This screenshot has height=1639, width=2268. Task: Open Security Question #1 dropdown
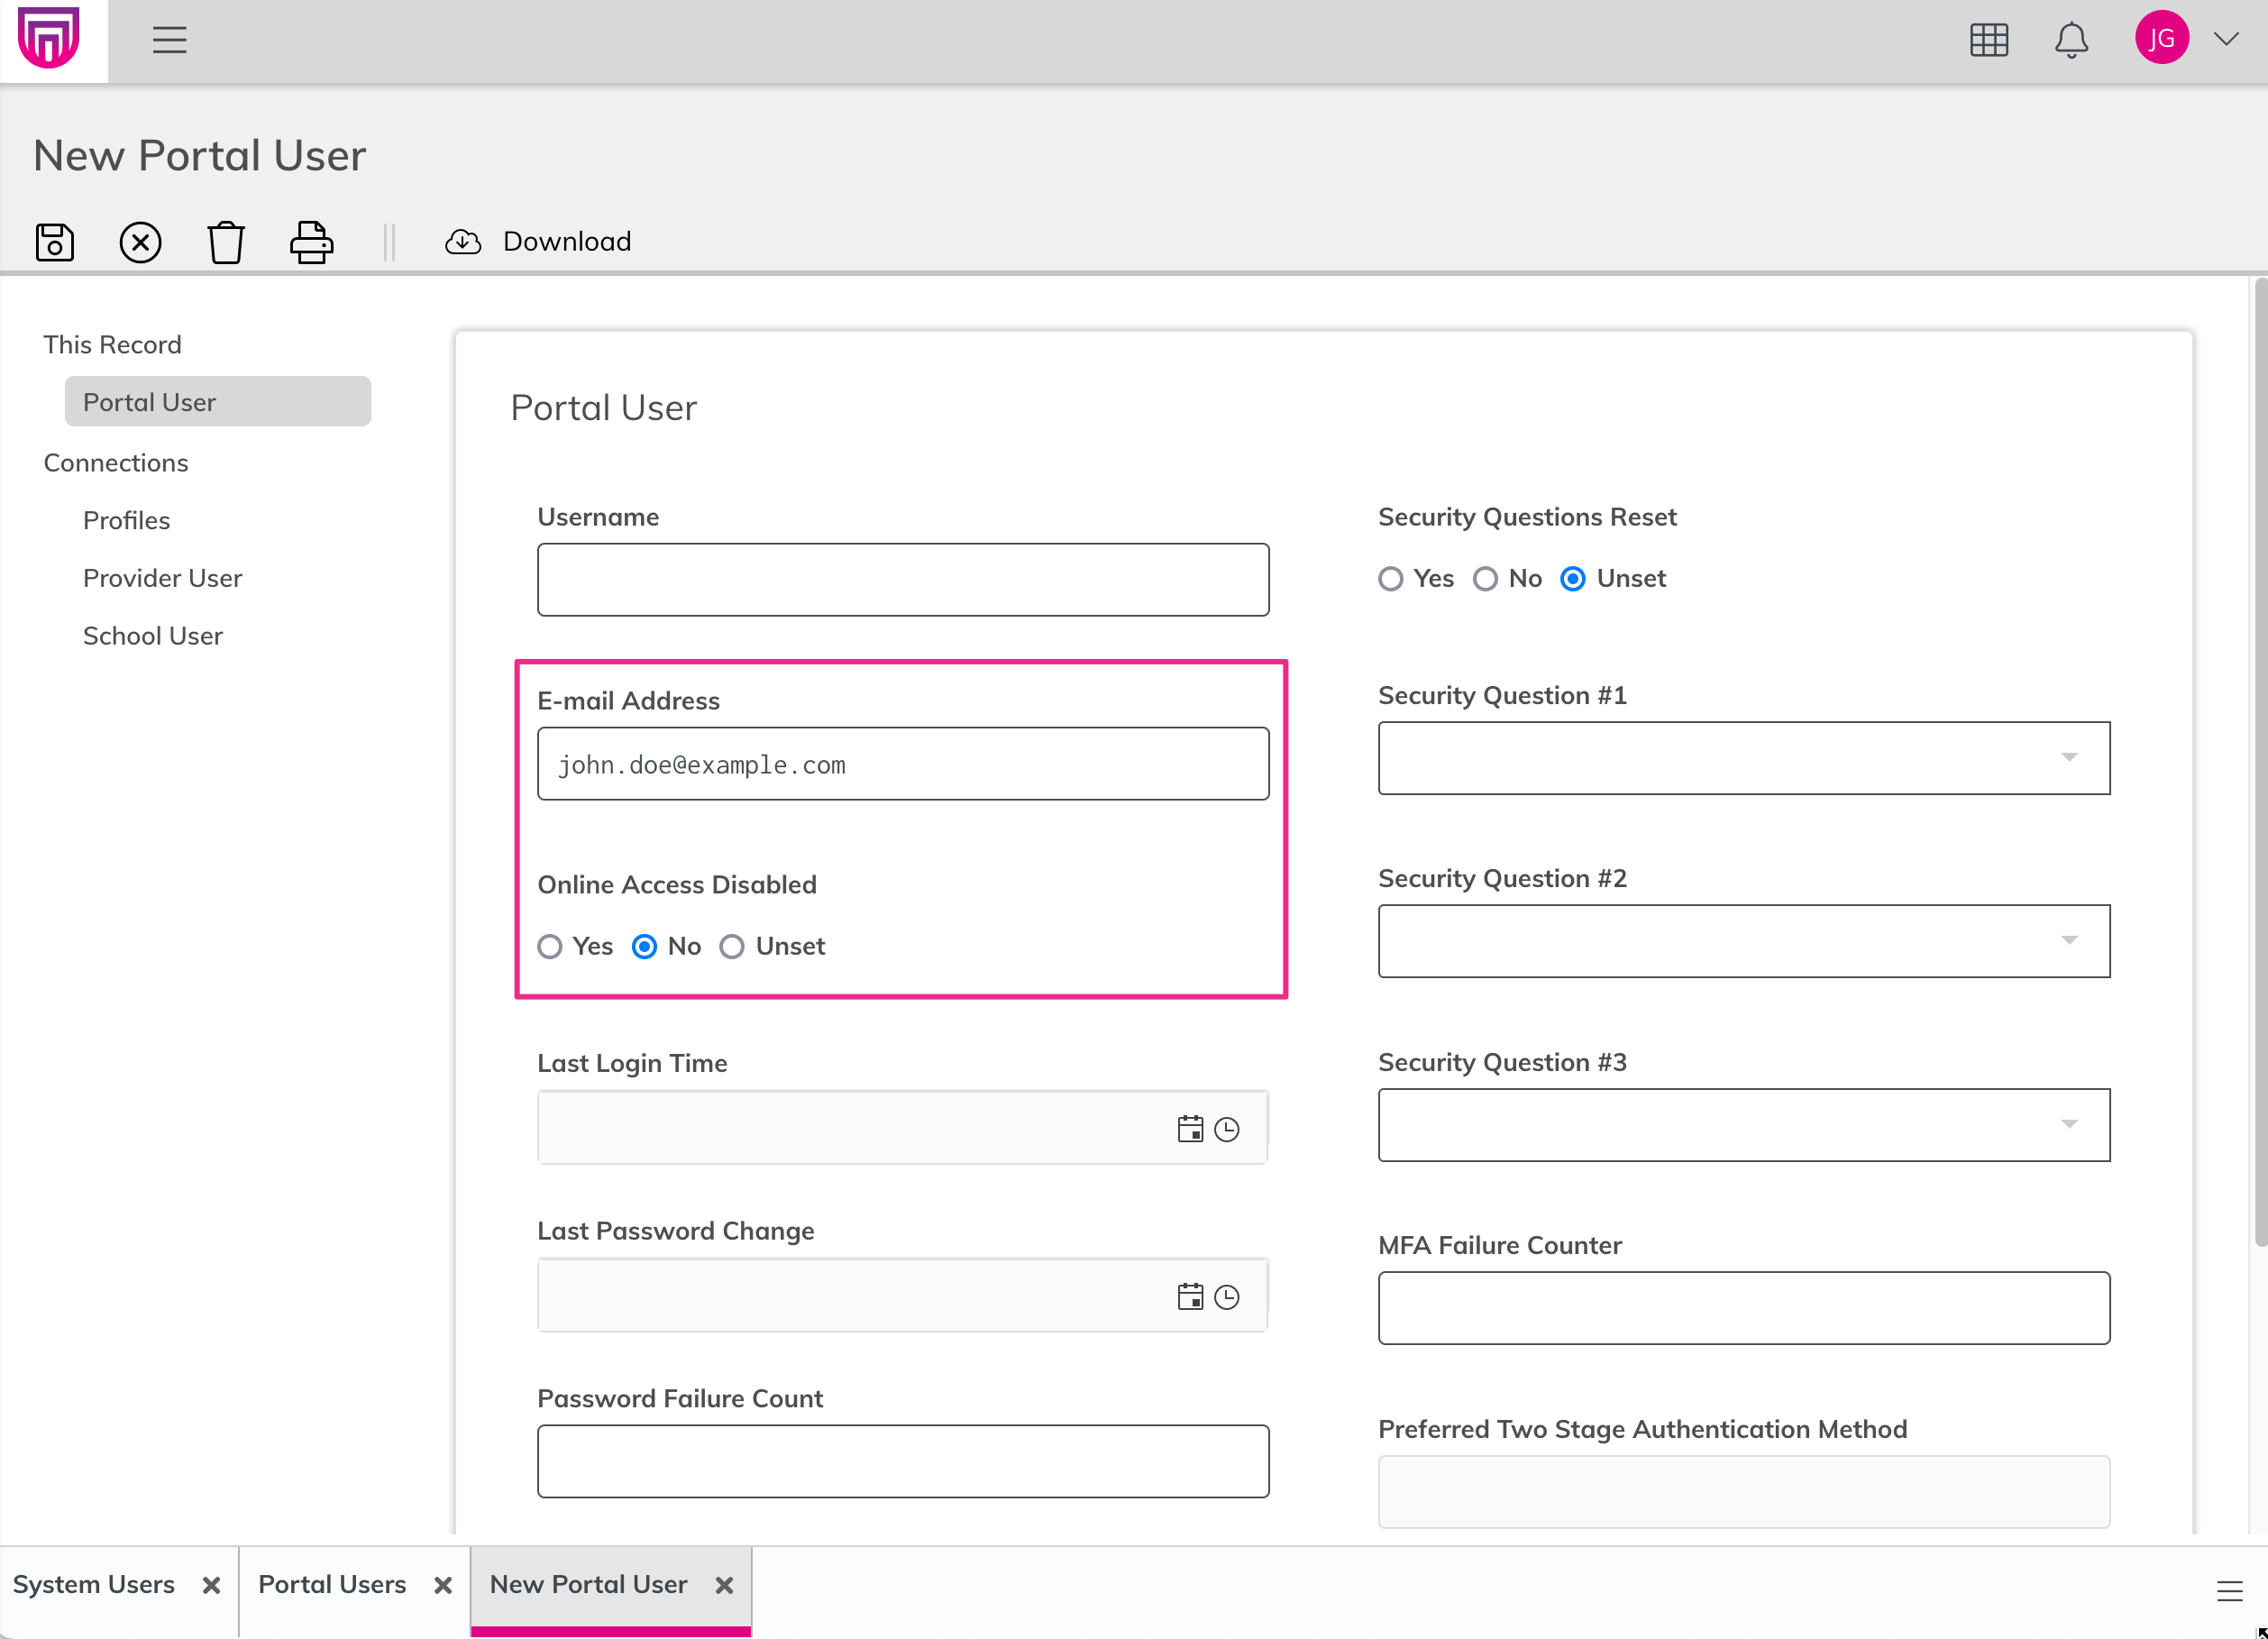(1744, 758)
